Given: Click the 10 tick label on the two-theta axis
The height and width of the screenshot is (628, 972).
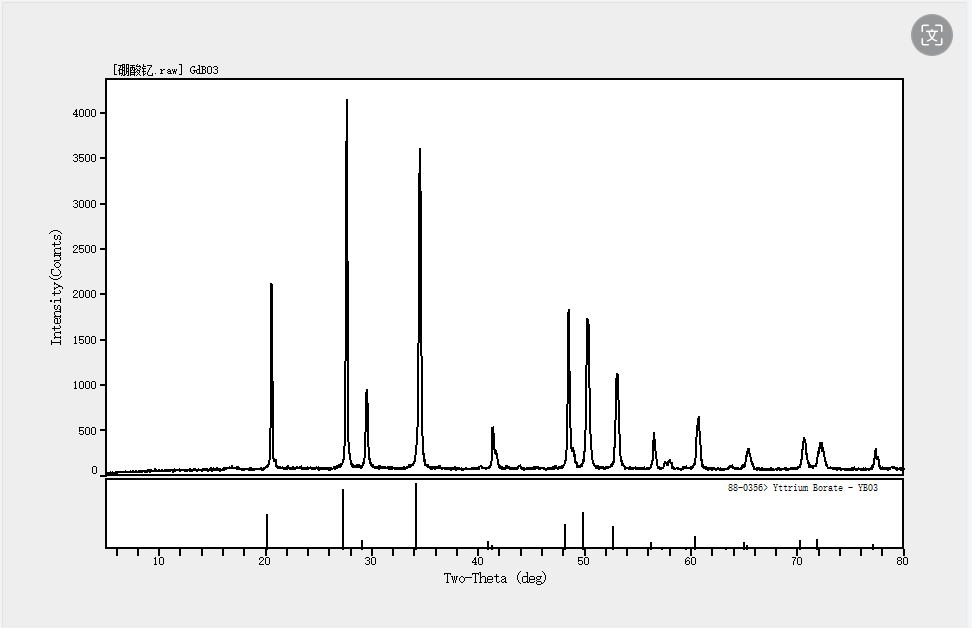Looking at the screenshot, I should [159, 562].
